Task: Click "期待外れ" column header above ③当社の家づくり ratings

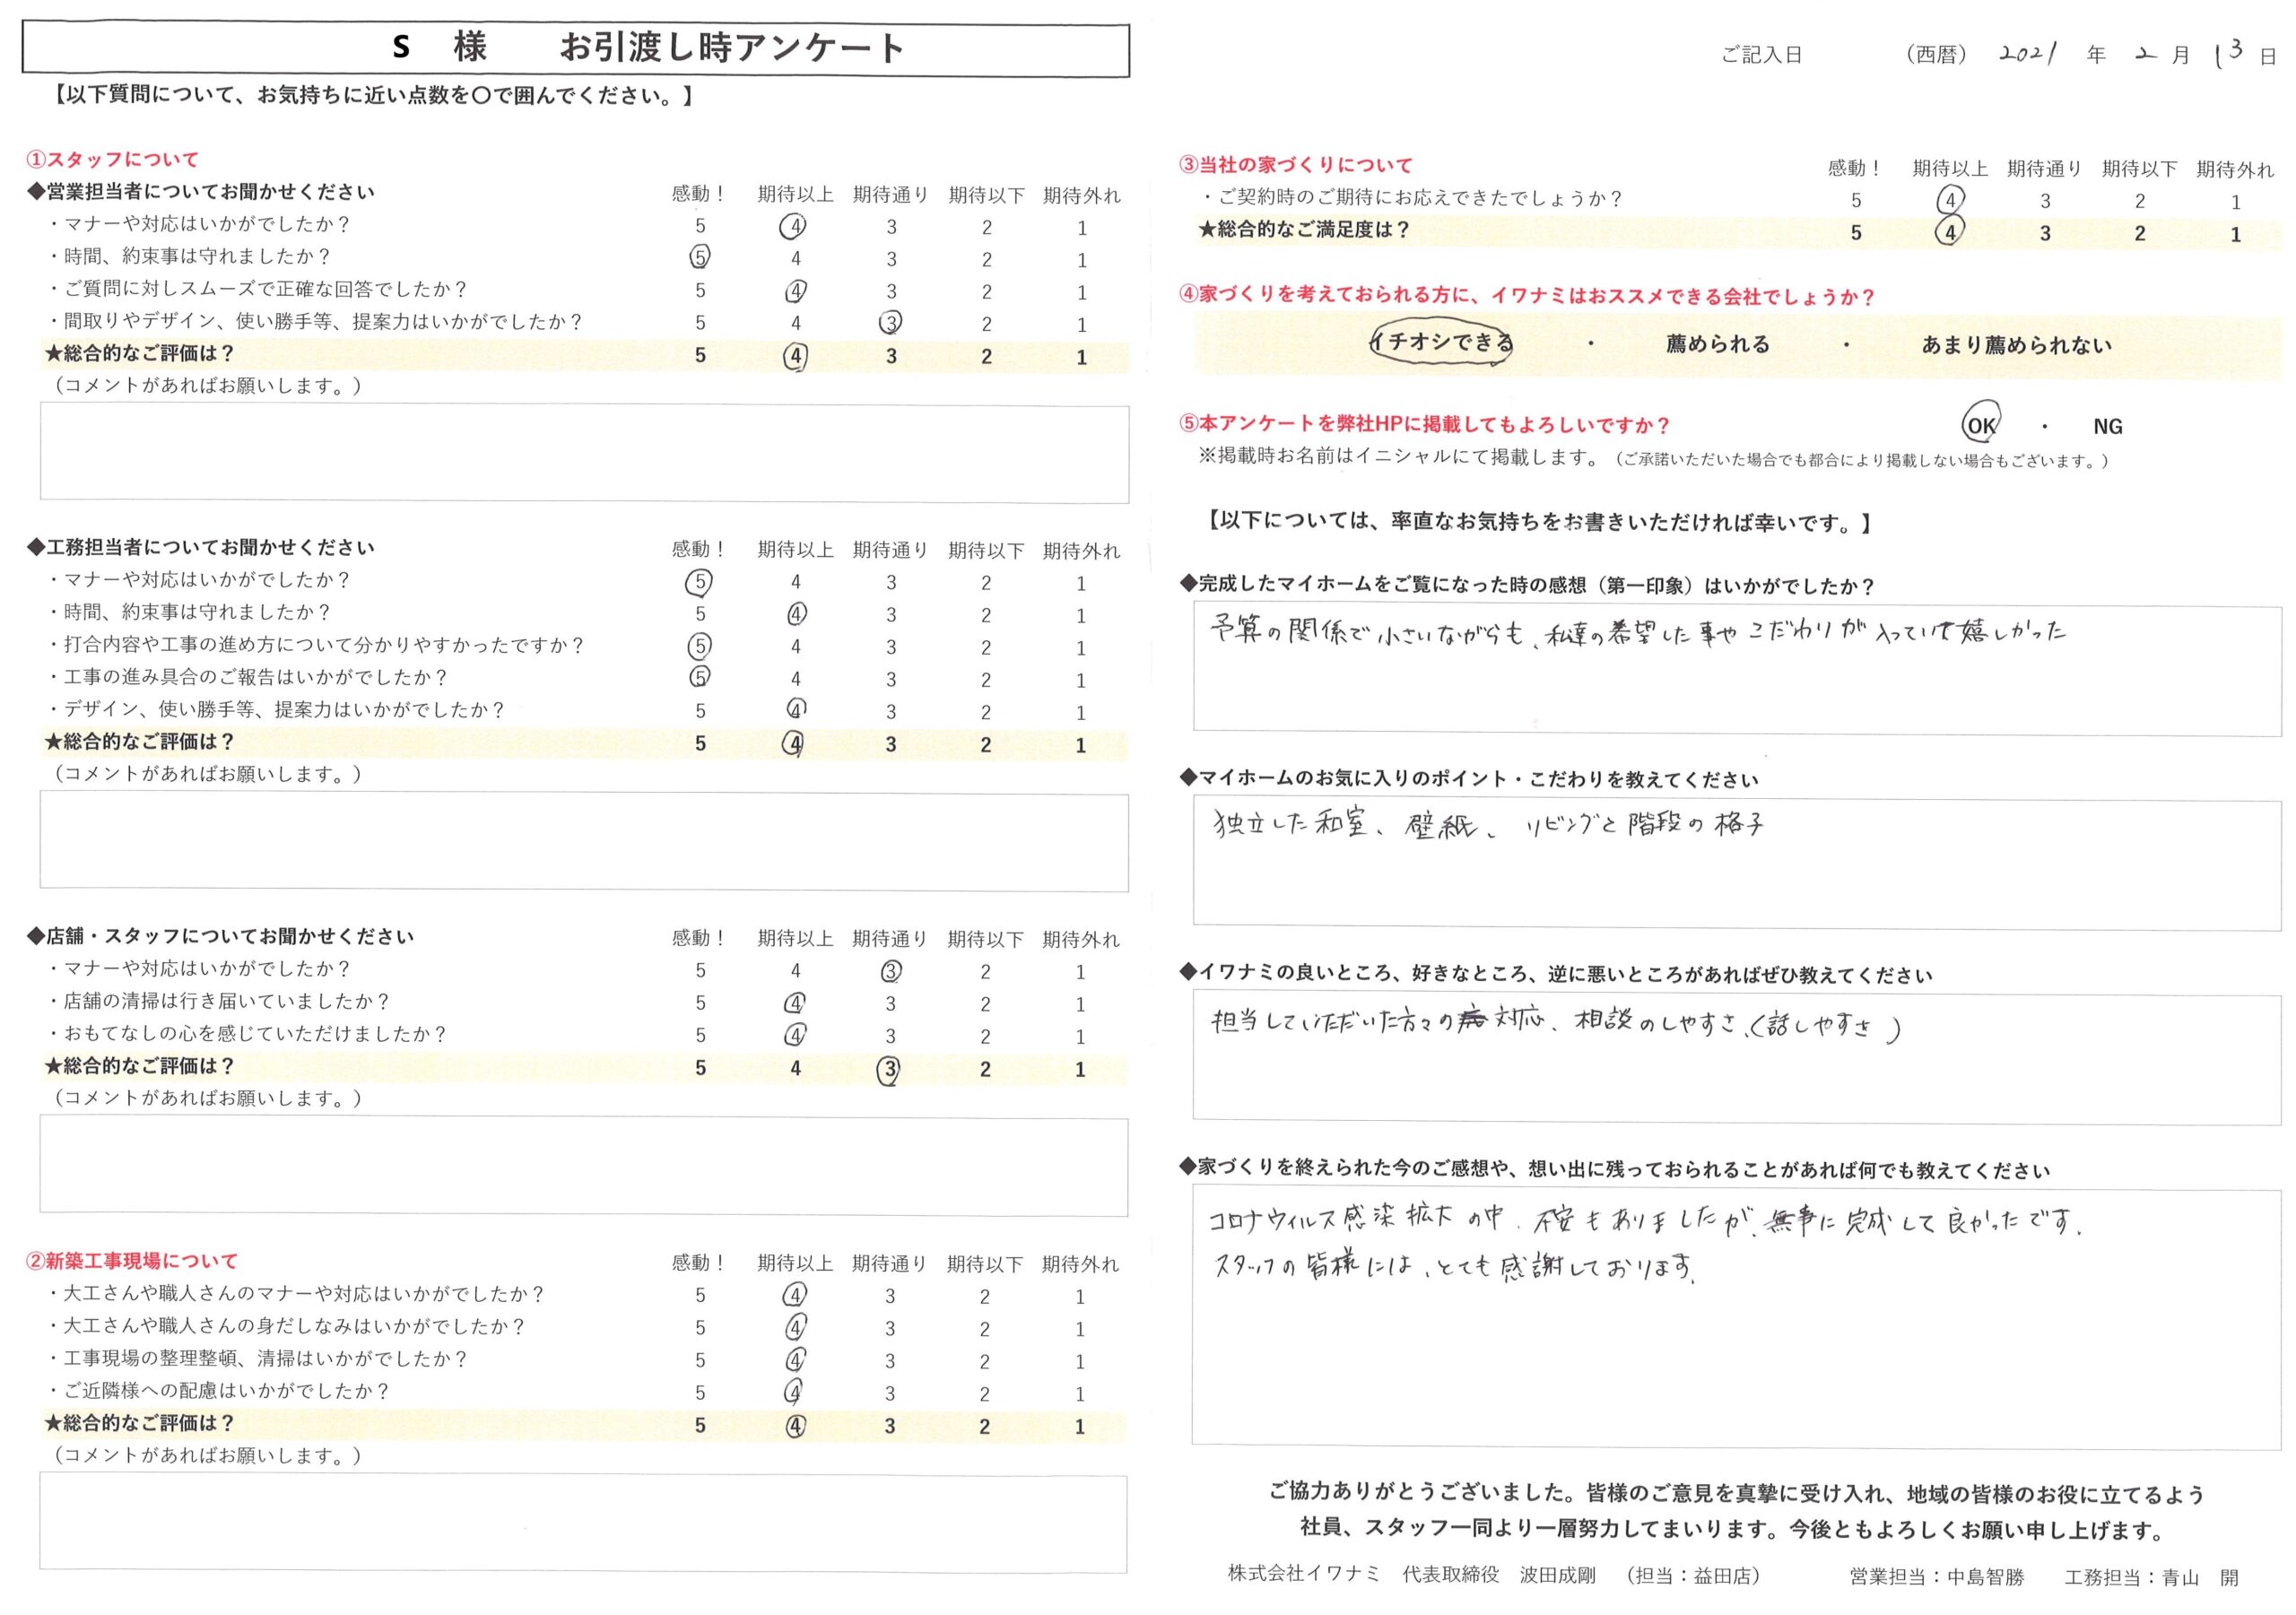Action: click(x=2235, y=169)
